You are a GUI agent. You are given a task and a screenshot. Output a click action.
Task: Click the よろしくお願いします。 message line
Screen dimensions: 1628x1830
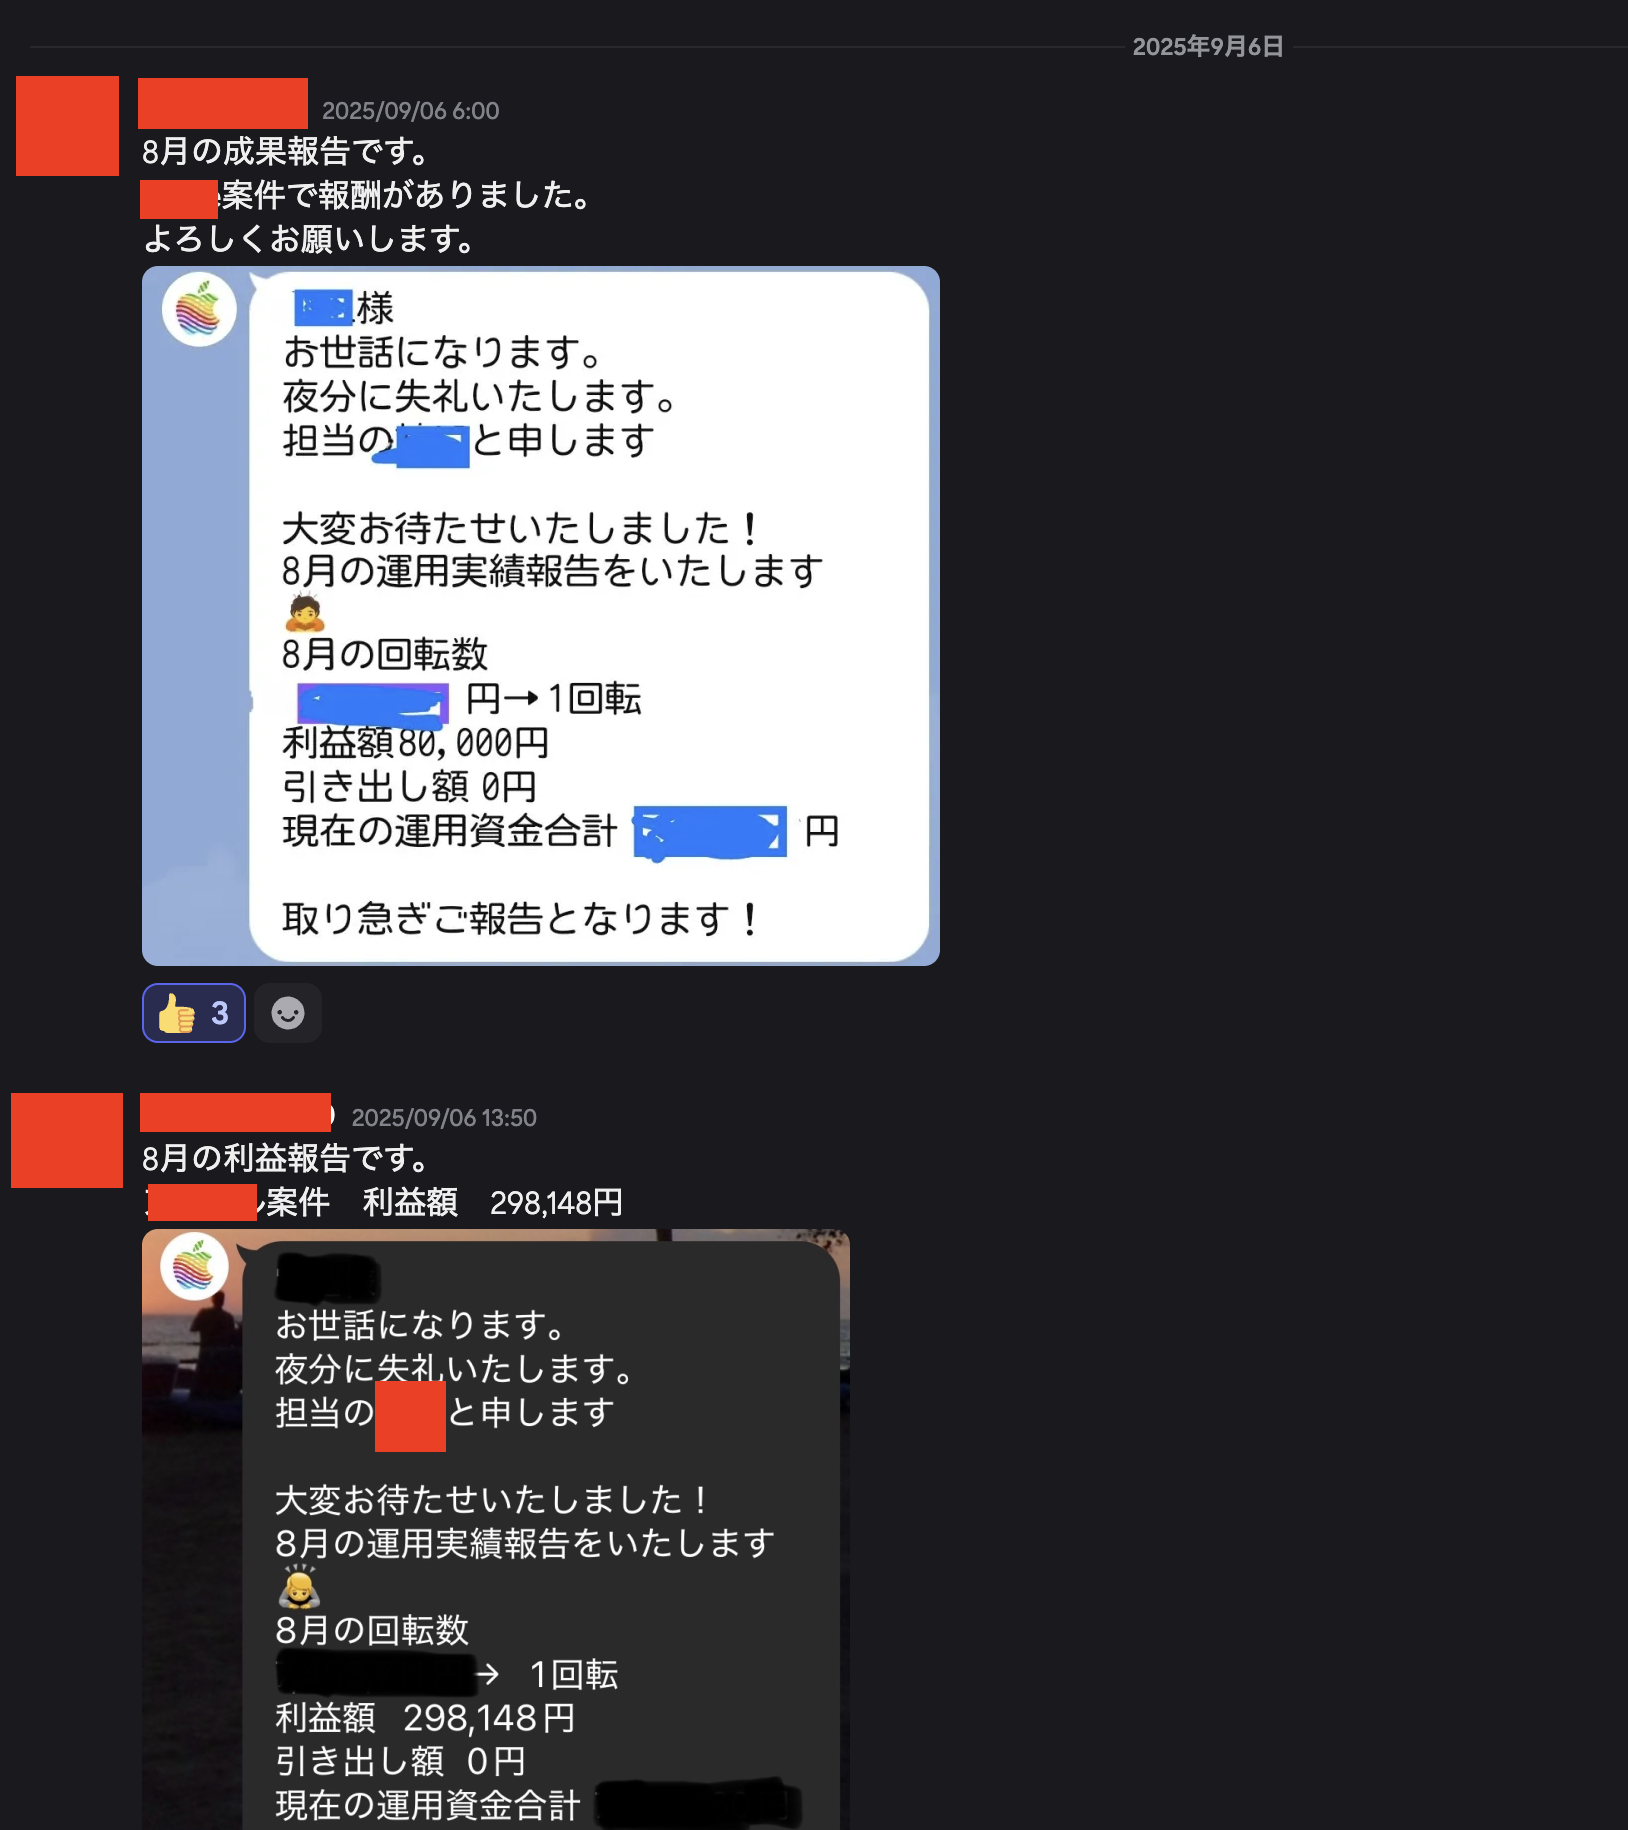(x=308, y=239)
